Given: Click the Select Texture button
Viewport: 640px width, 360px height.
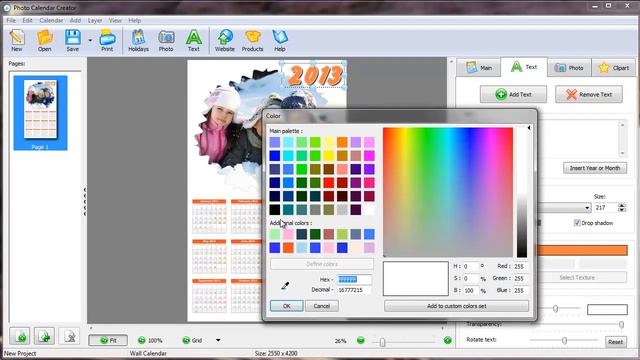Looking at the screenshot, I should click(x=577, y=278).
